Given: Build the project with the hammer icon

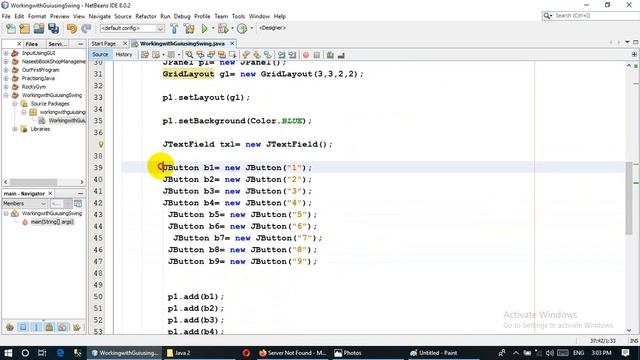Looking at the screenshot, I should tap(174, 28).
